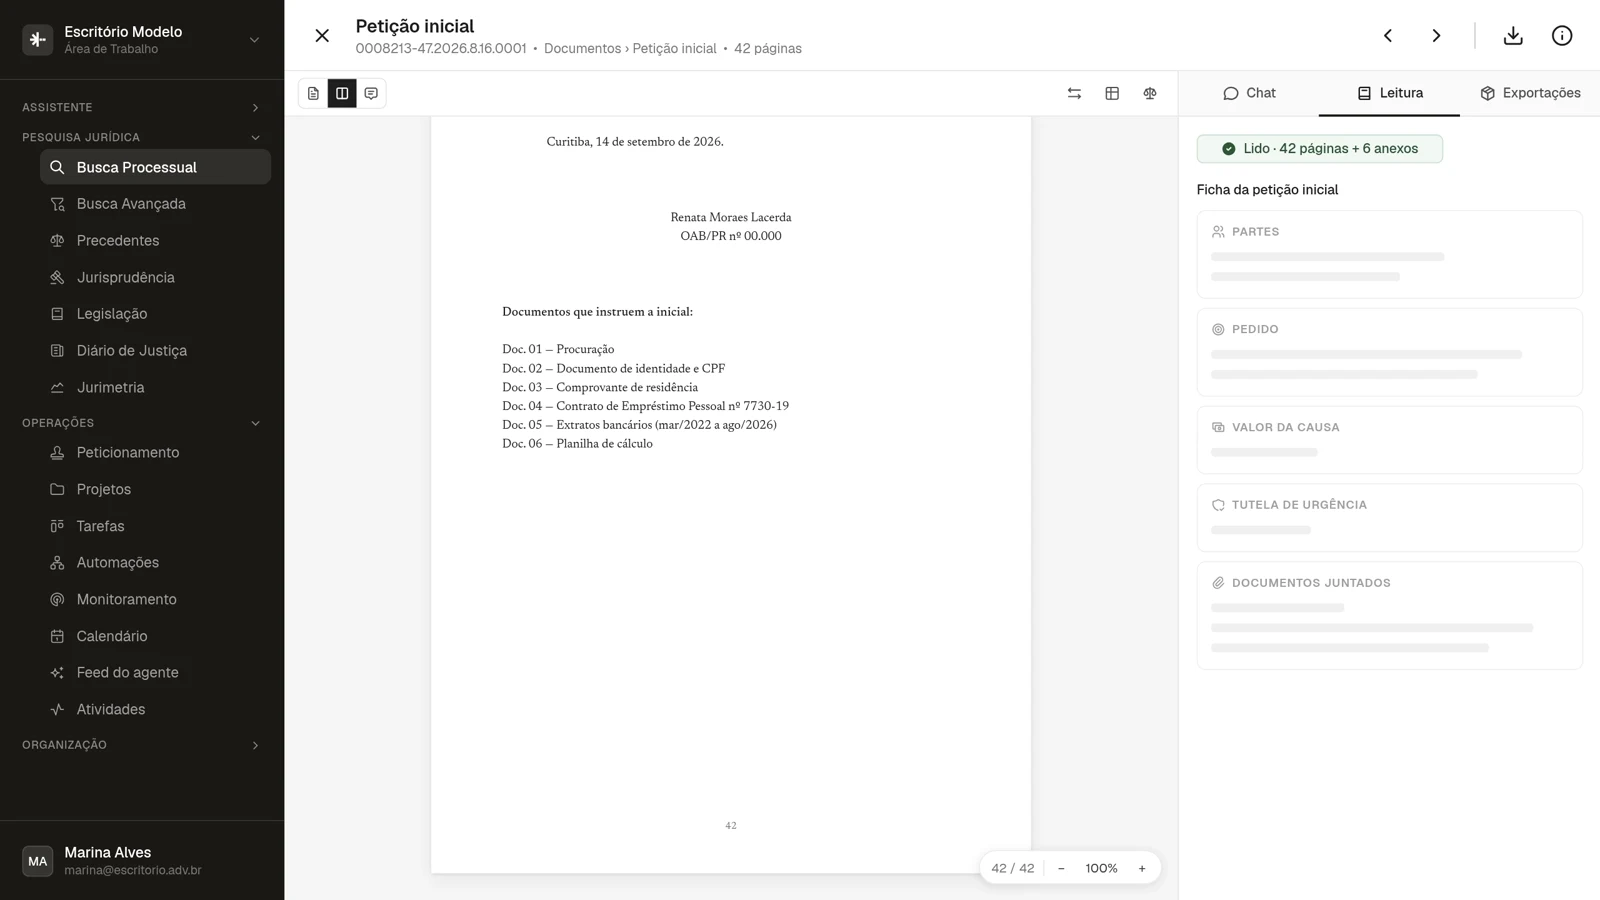Close the Petição inicial viewer
Screen dimensions: 1600x900
coord(322,36)
